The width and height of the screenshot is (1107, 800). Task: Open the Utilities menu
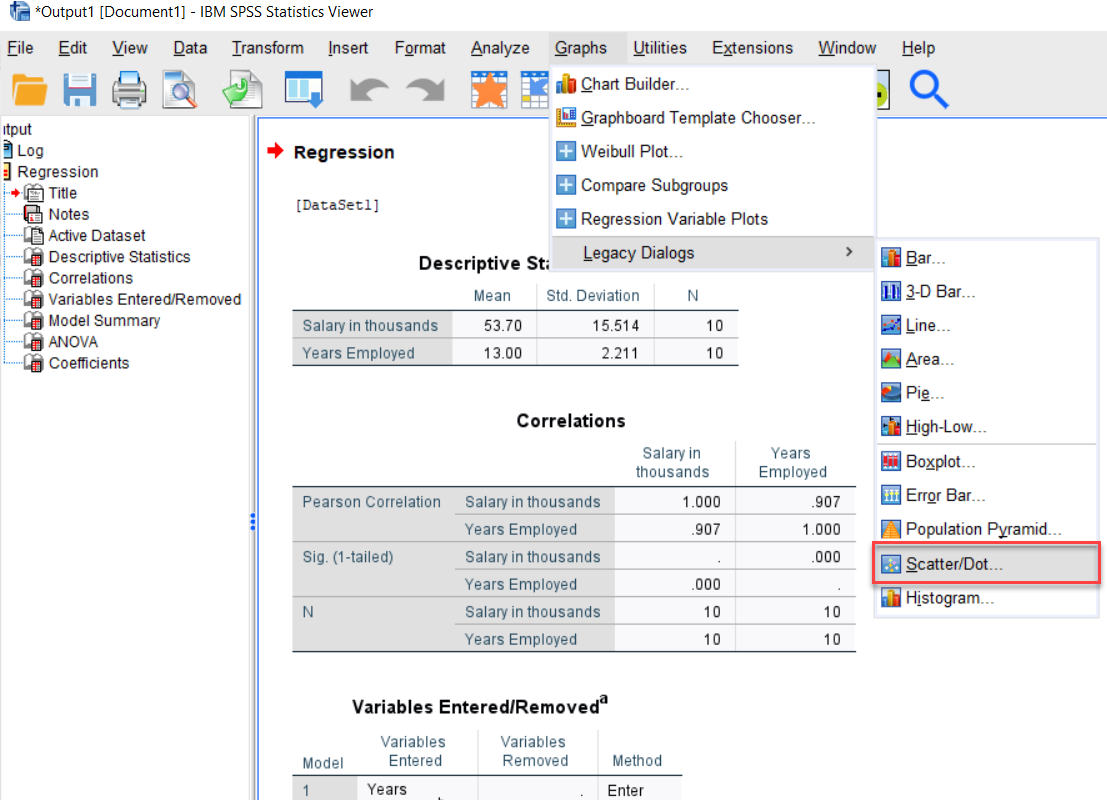click(x=659, y=48)
